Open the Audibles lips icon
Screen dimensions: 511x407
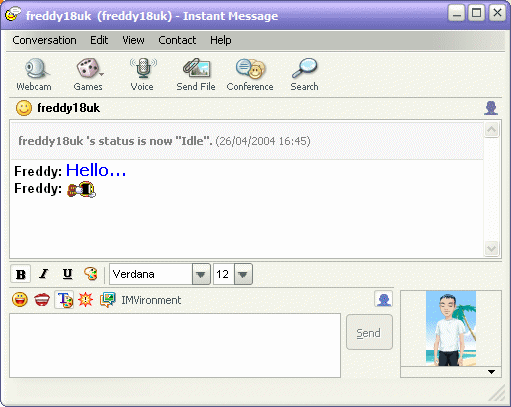[x=42, y=299]
